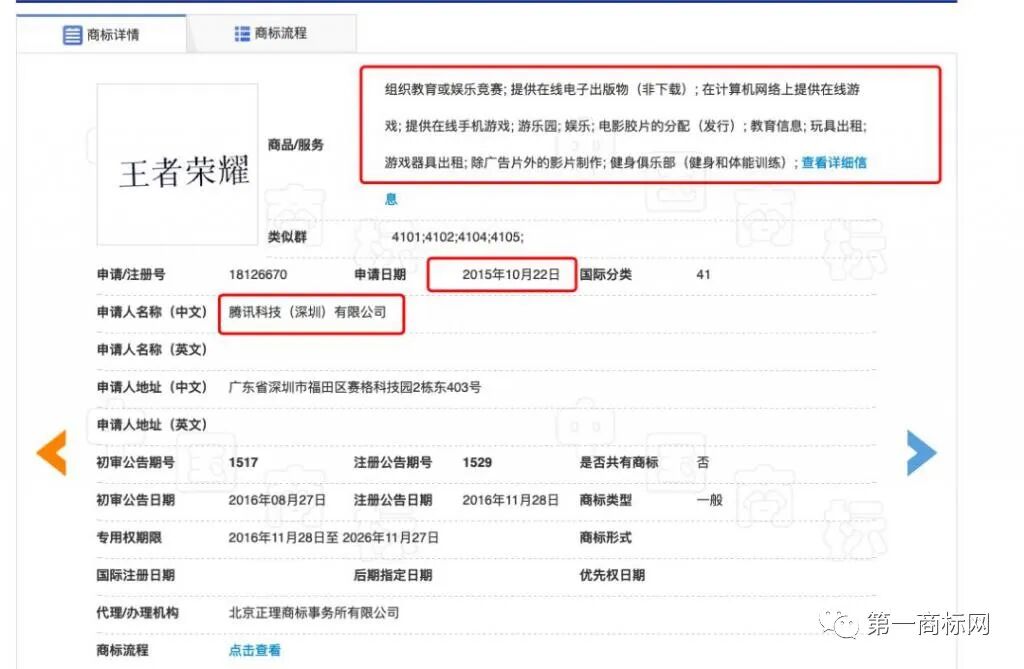Click the 商标类型 label
Viewport: 1024px width, 669px height.
(x=606, y=500)
